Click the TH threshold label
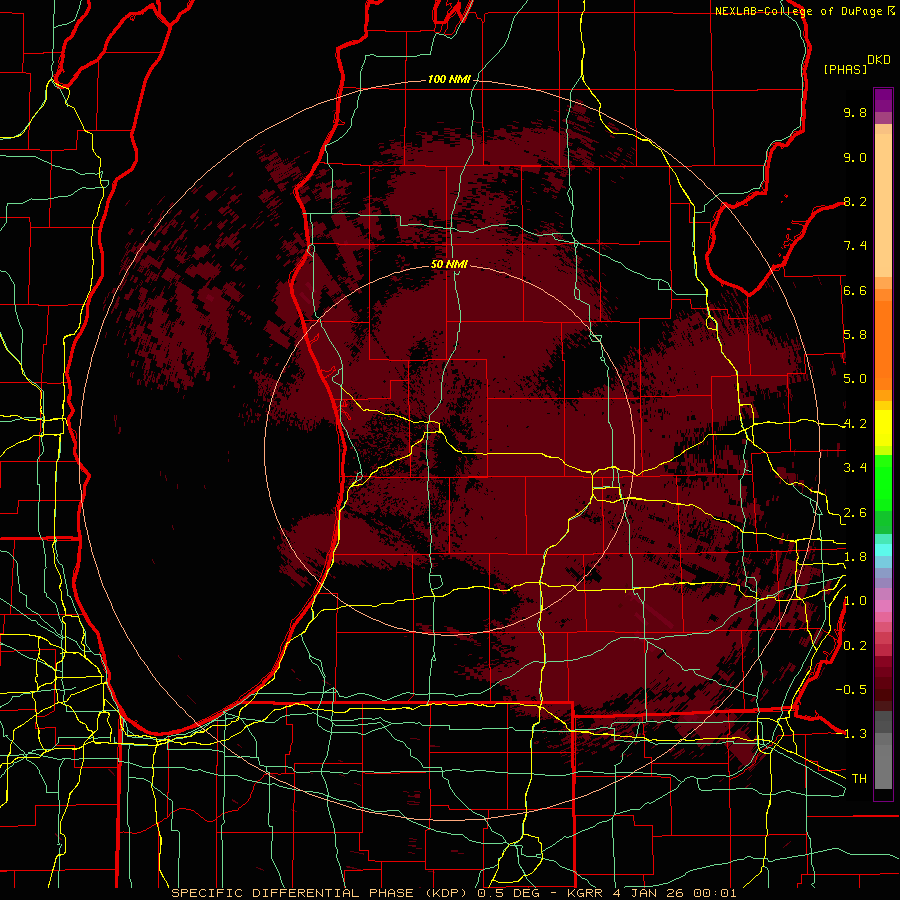900x900 pixels. tap(859, 779)
